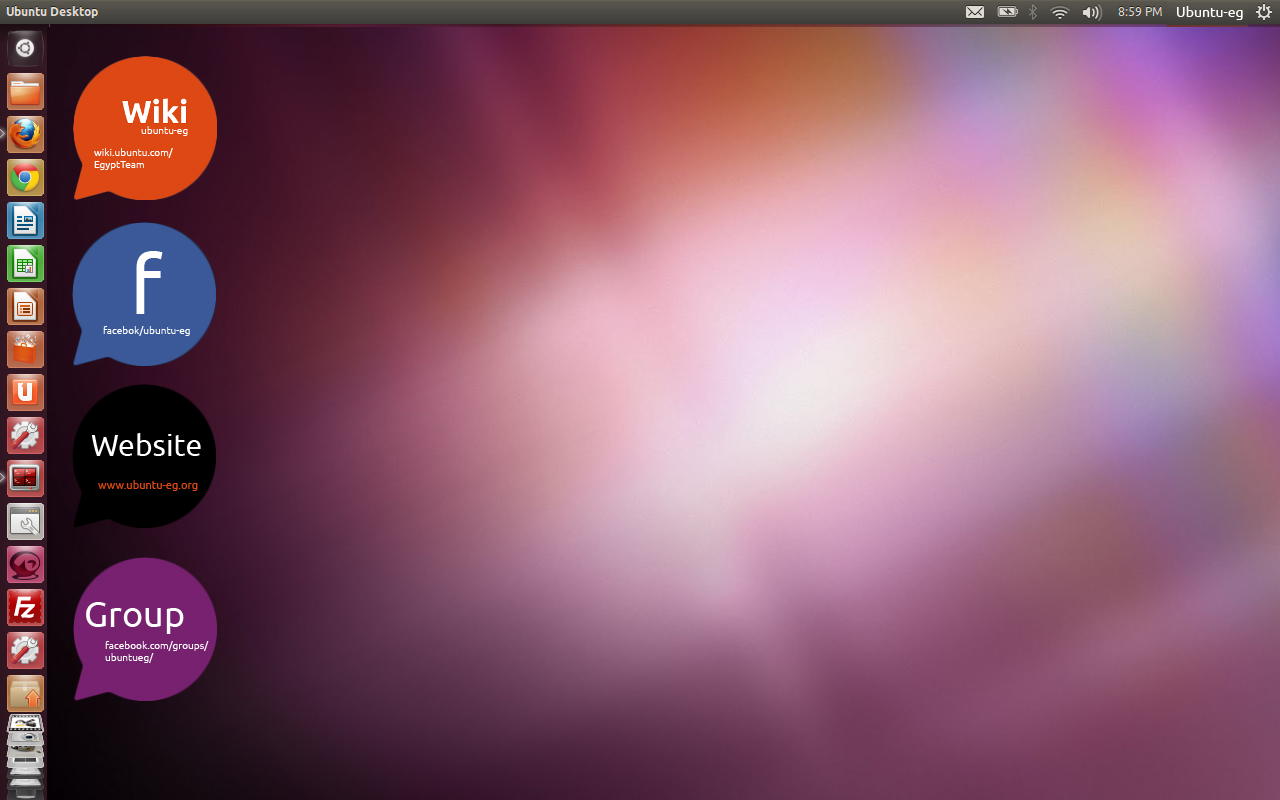The width and height of the screenshot is (1280, 800).
Task: Open Ubuntu Software Center shopping bag
Action: tap(25, 350)
